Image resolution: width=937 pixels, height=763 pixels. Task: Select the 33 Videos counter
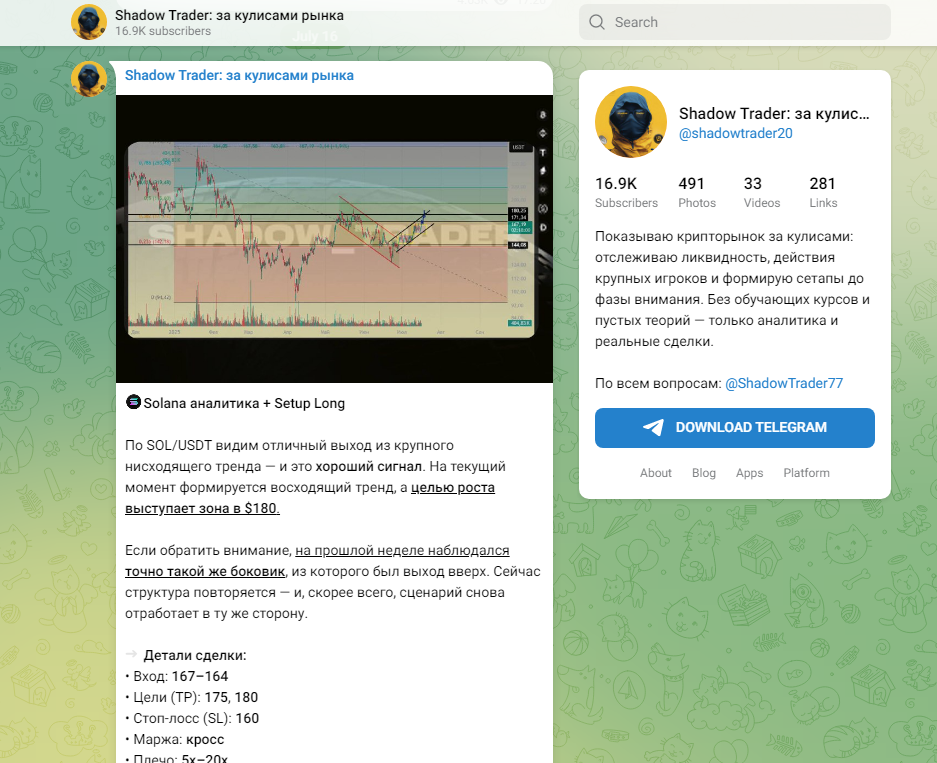(762, 192)
